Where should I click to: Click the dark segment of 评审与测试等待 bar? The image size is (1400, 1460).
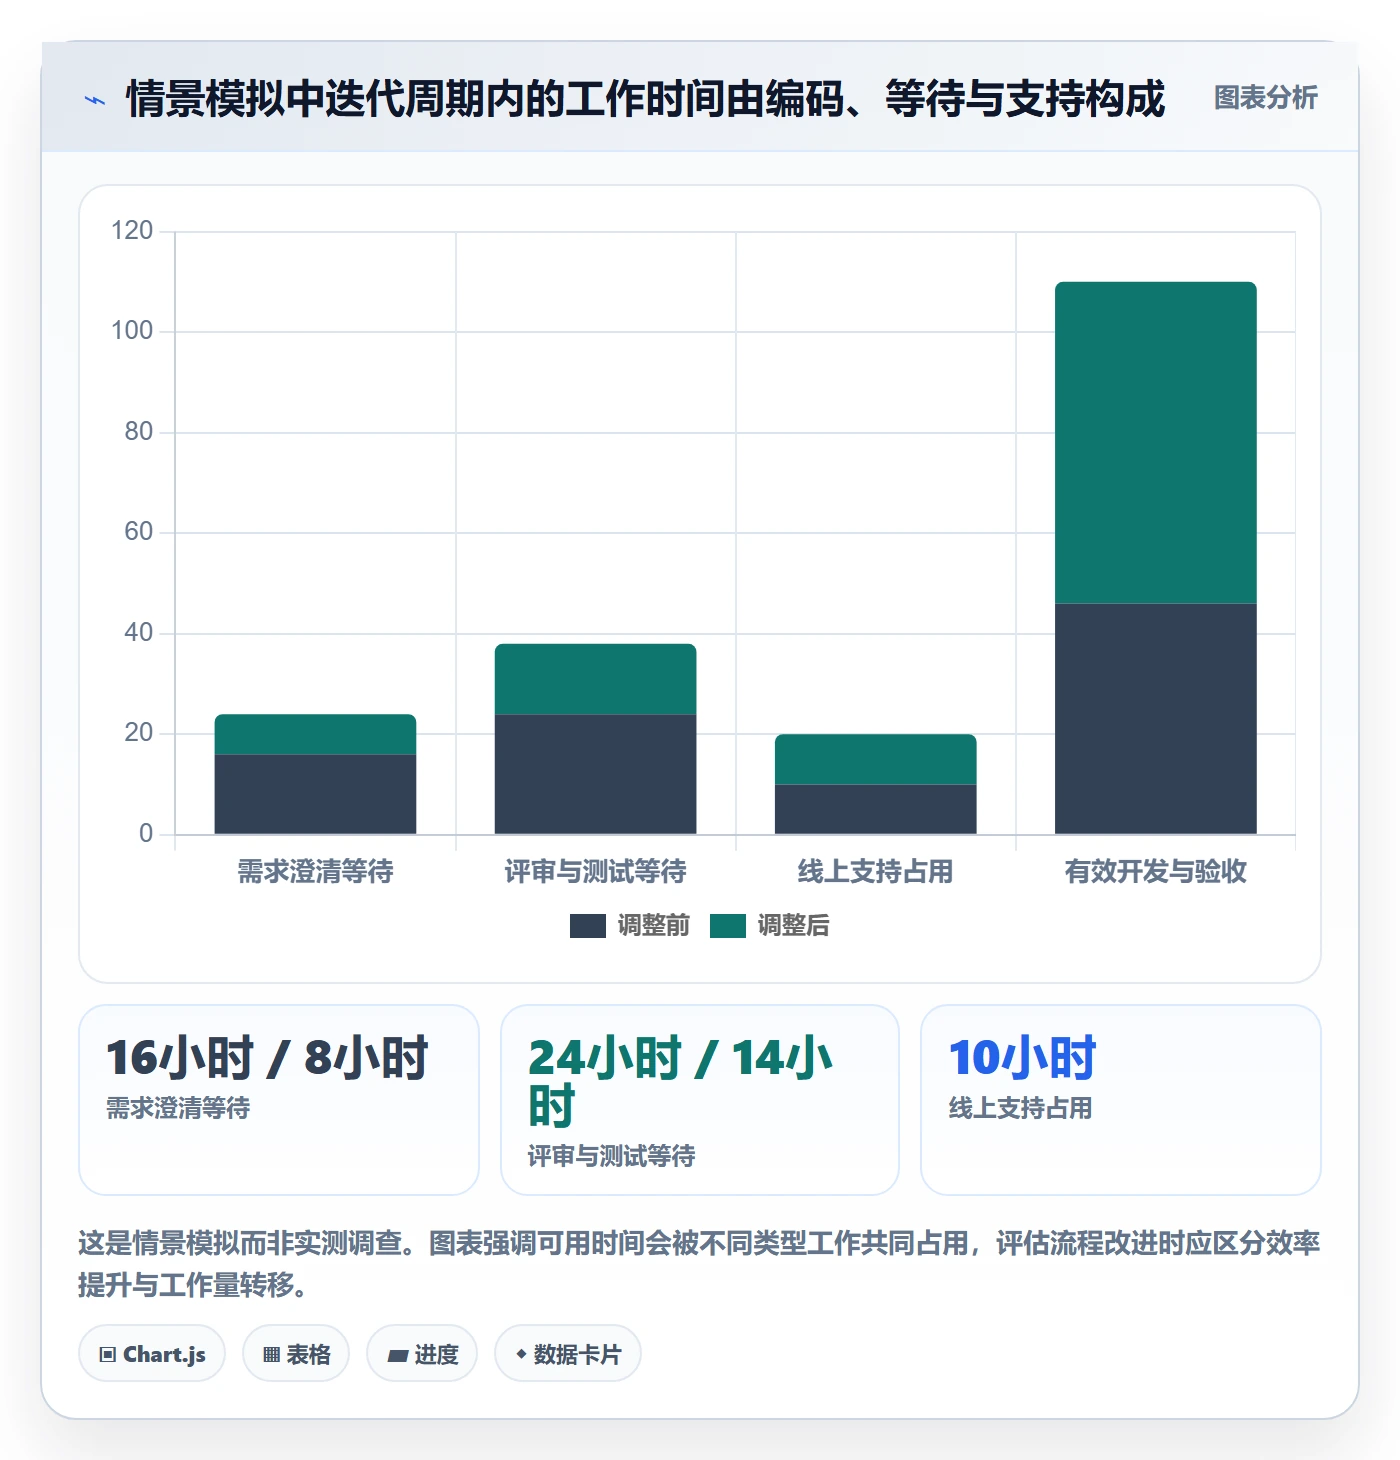point(596,774)
